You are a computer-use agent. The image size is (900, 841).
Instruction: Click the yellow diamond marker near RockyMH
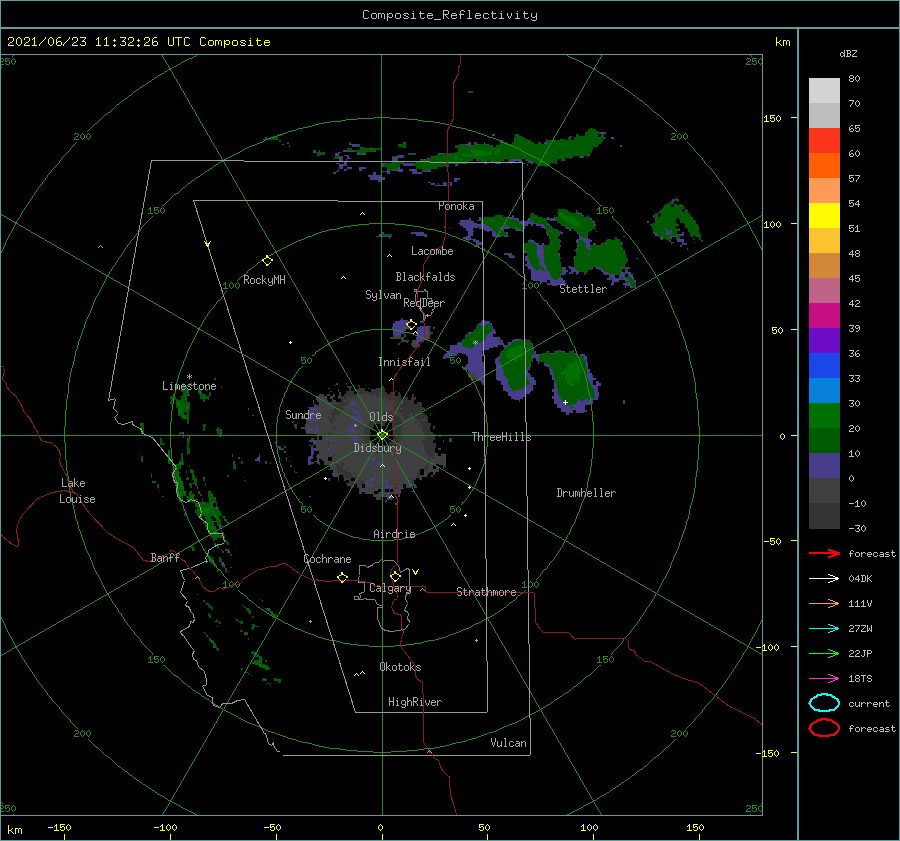coord(267,261)
